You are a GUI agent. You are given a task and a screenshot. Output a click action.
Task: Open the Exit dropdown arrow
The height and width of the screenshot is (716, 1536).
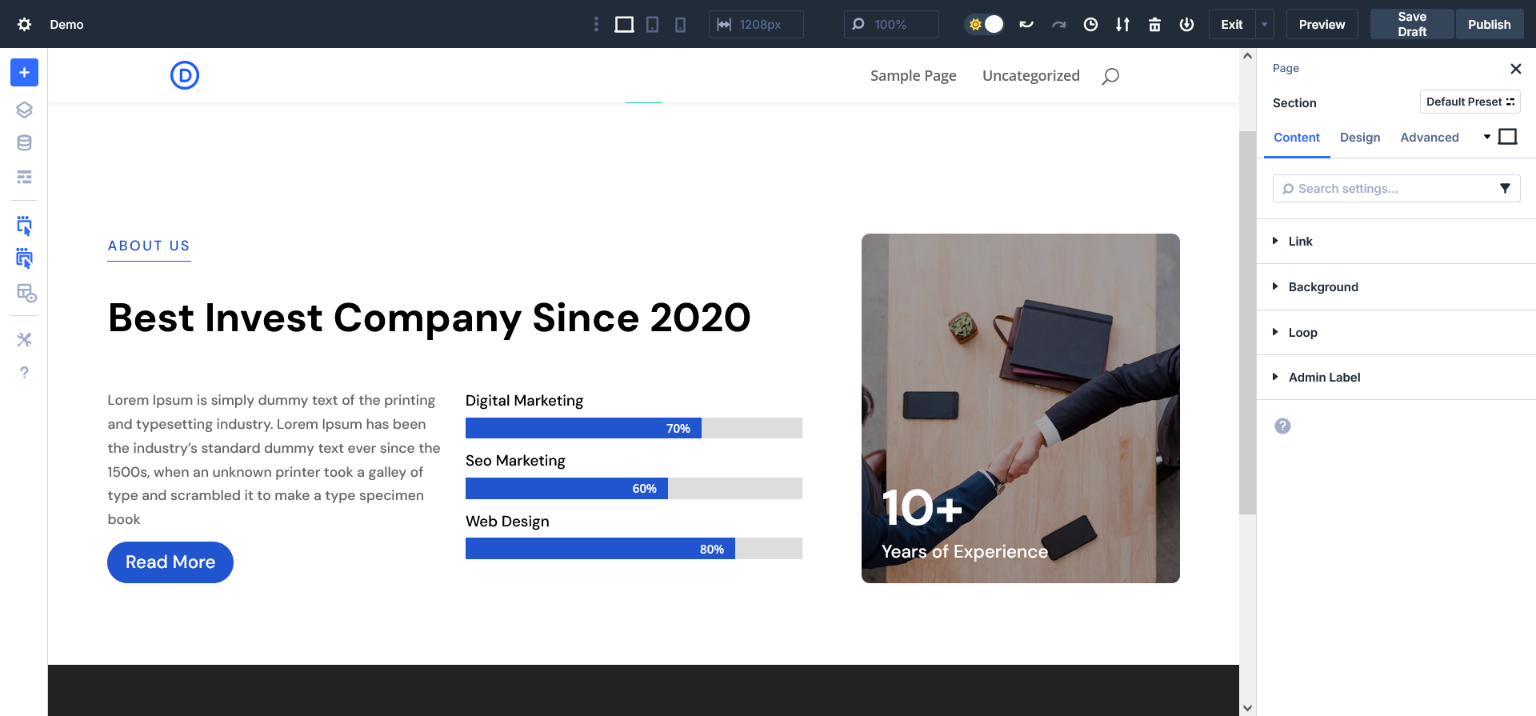tap(1265, 24)
